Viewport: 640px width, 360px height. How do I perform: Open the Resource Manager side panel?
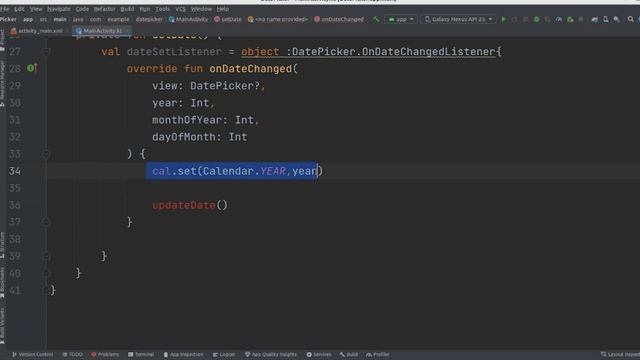(2, 83)
